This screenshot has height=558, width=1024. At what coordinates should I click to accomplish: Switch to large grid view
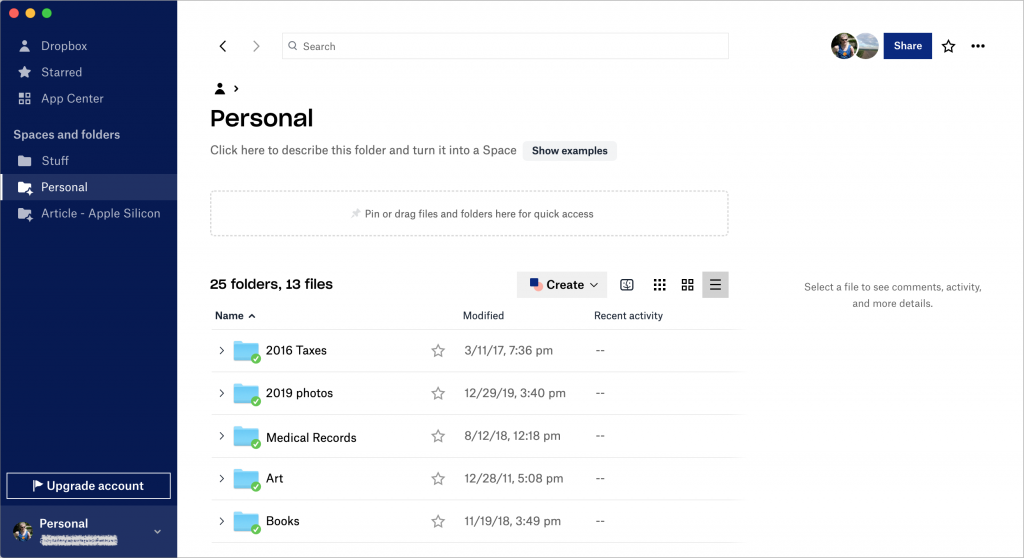(x=687, y=285)
